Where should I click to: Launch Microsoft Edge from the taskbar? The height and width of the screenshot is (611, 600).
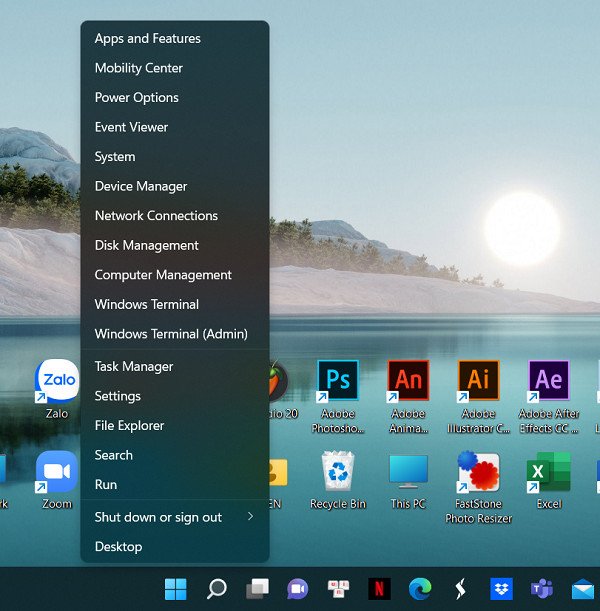coord(420,589)
